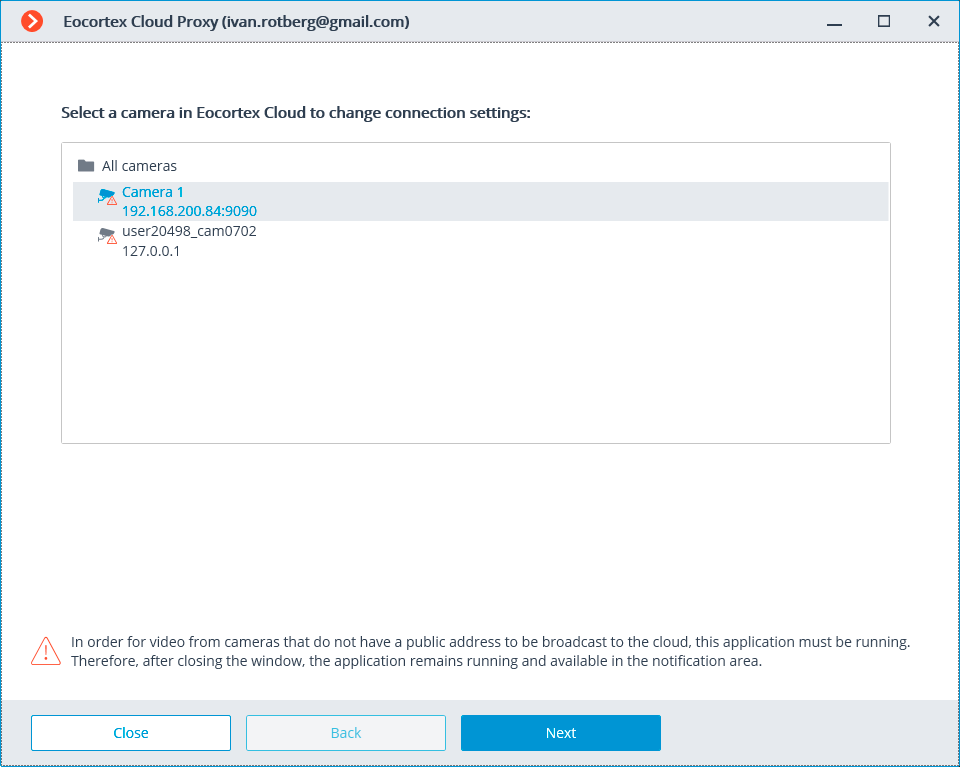The image size is (960, 767).
Task: Click the All cameras folder icon
Action: [87, 165]
